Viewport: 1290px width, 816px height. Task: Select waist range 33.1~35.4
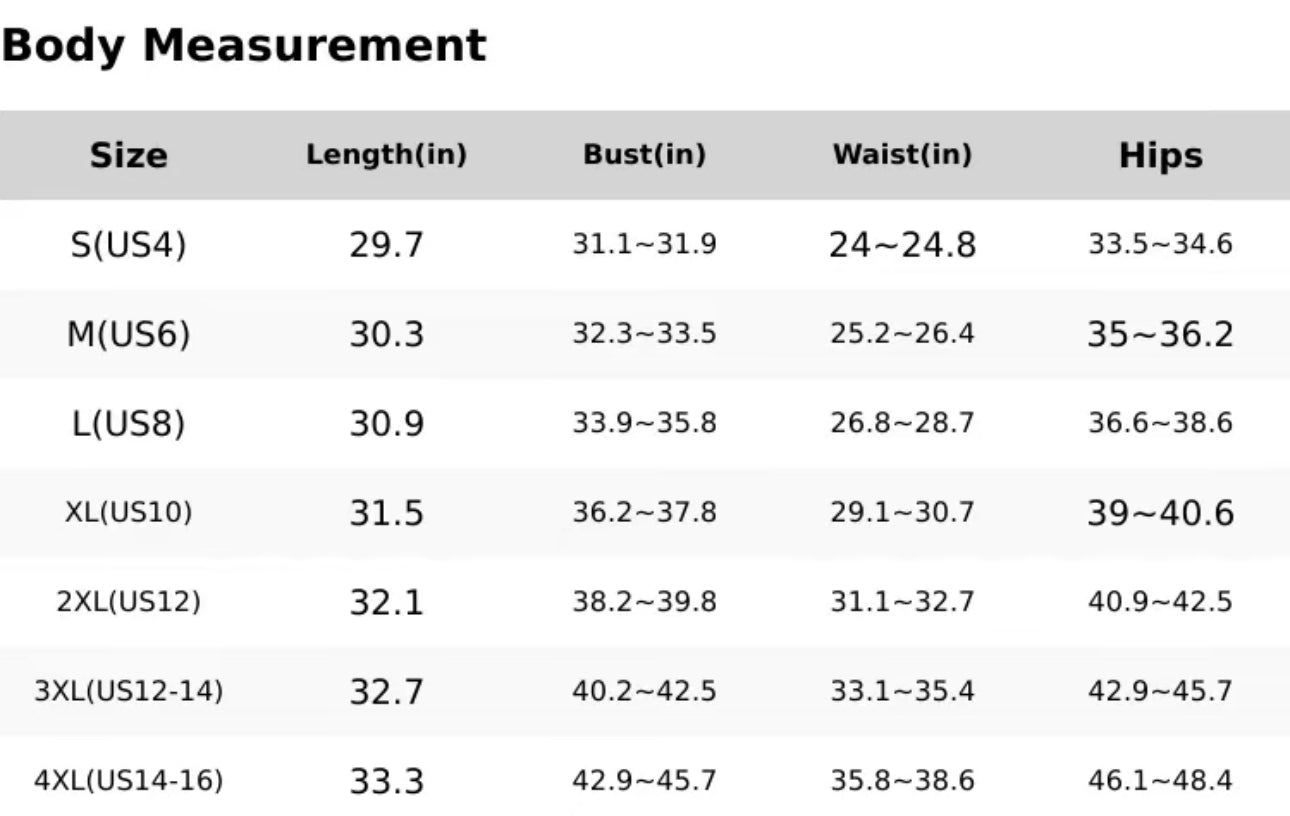[902, 691]
